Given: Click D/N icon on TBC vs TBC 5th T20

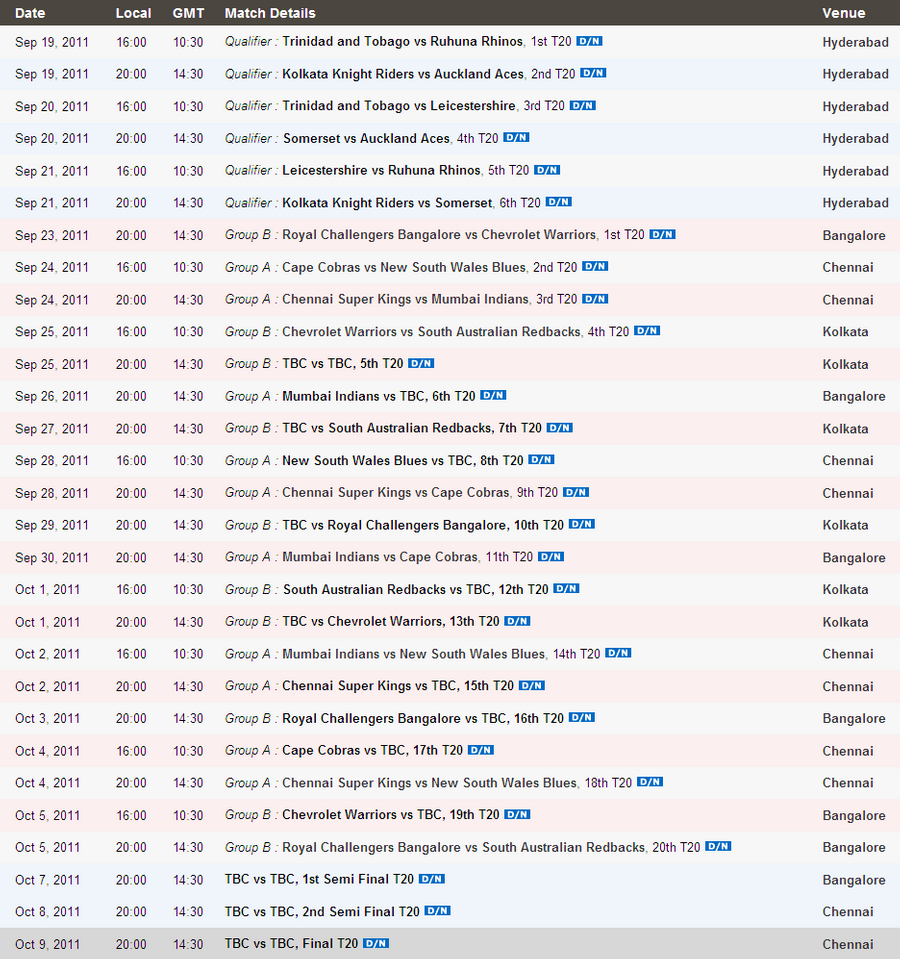Looking at the screenshot, I should (x=421, y=363).
